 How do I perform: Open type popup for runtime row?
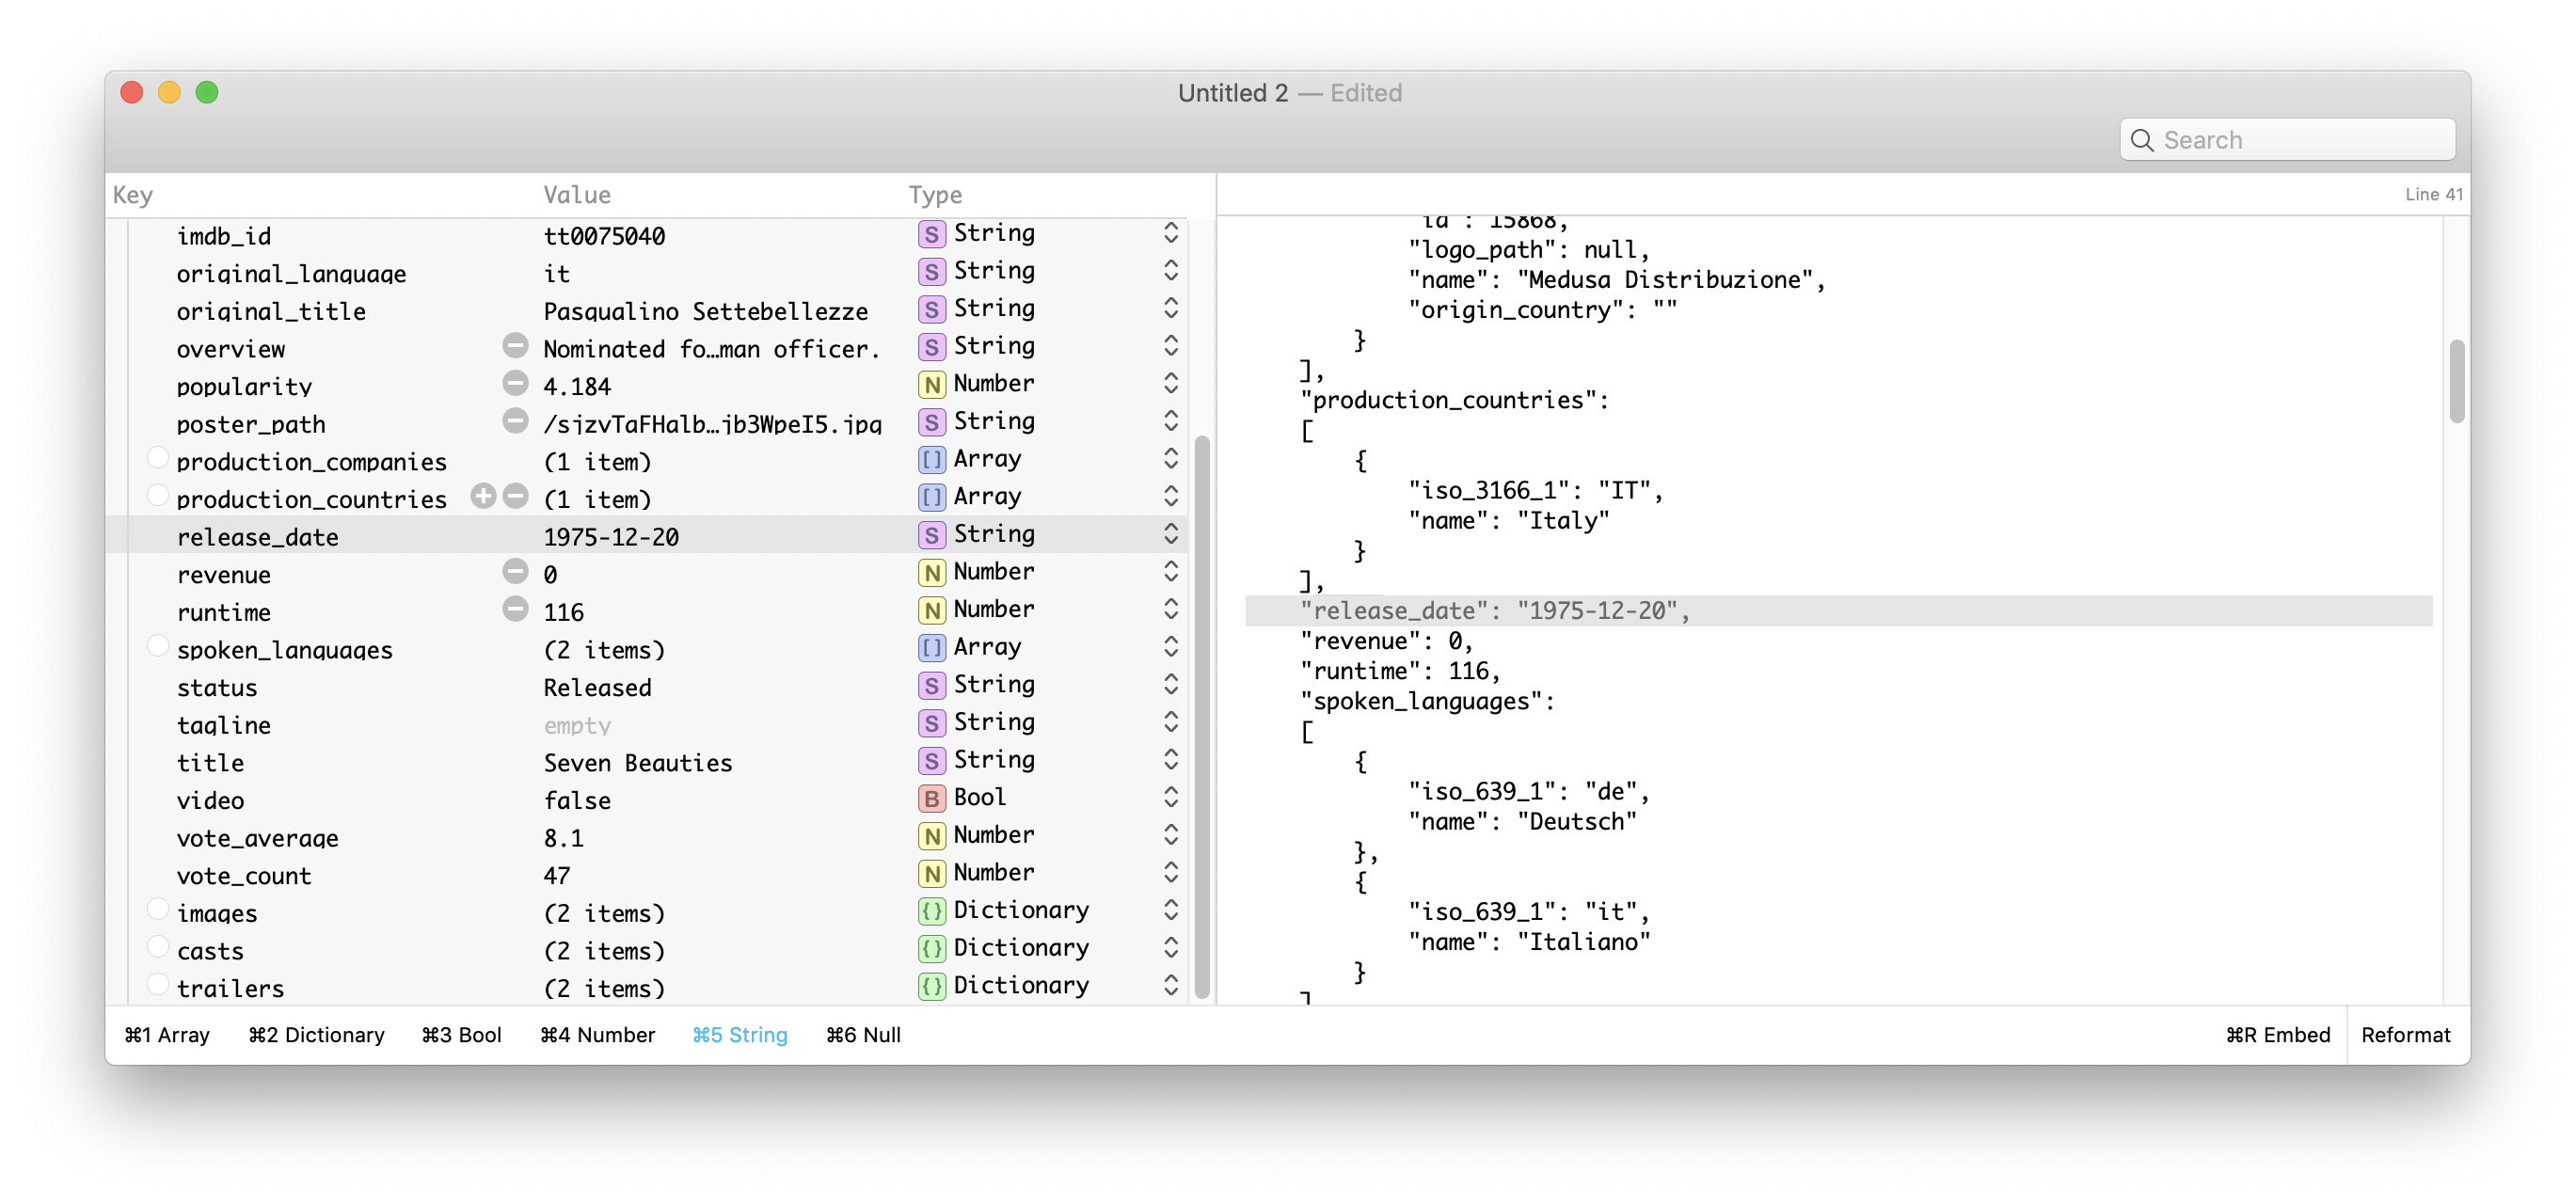point(1171,609)
